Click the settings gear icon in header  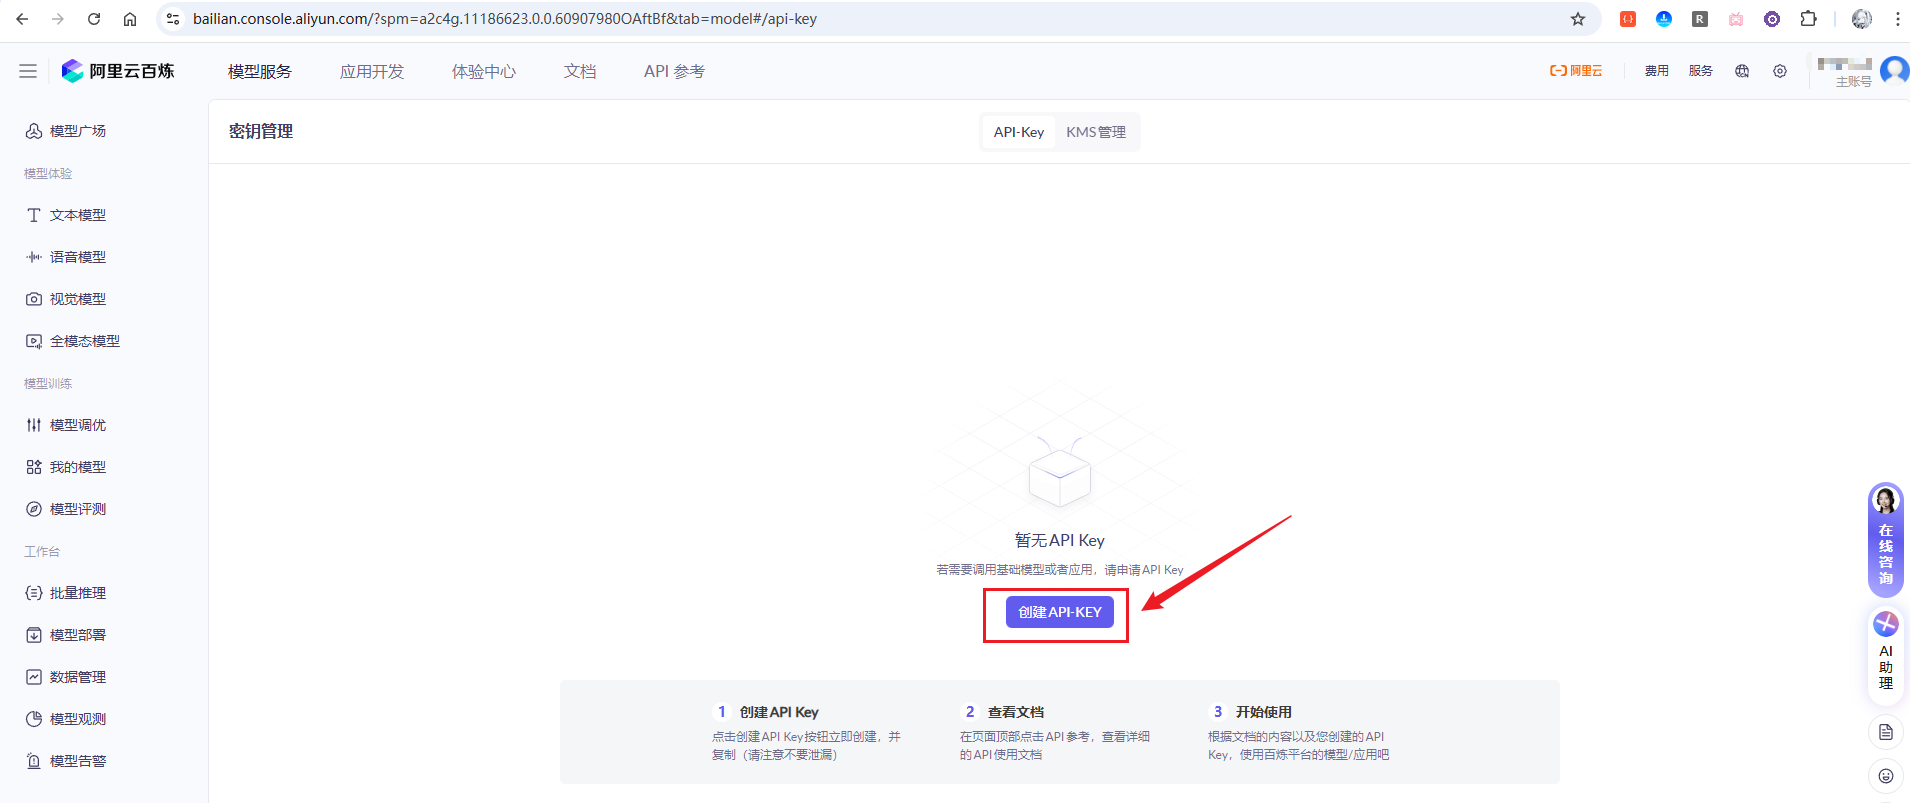pyautogui.click(x=1780, y=71)
